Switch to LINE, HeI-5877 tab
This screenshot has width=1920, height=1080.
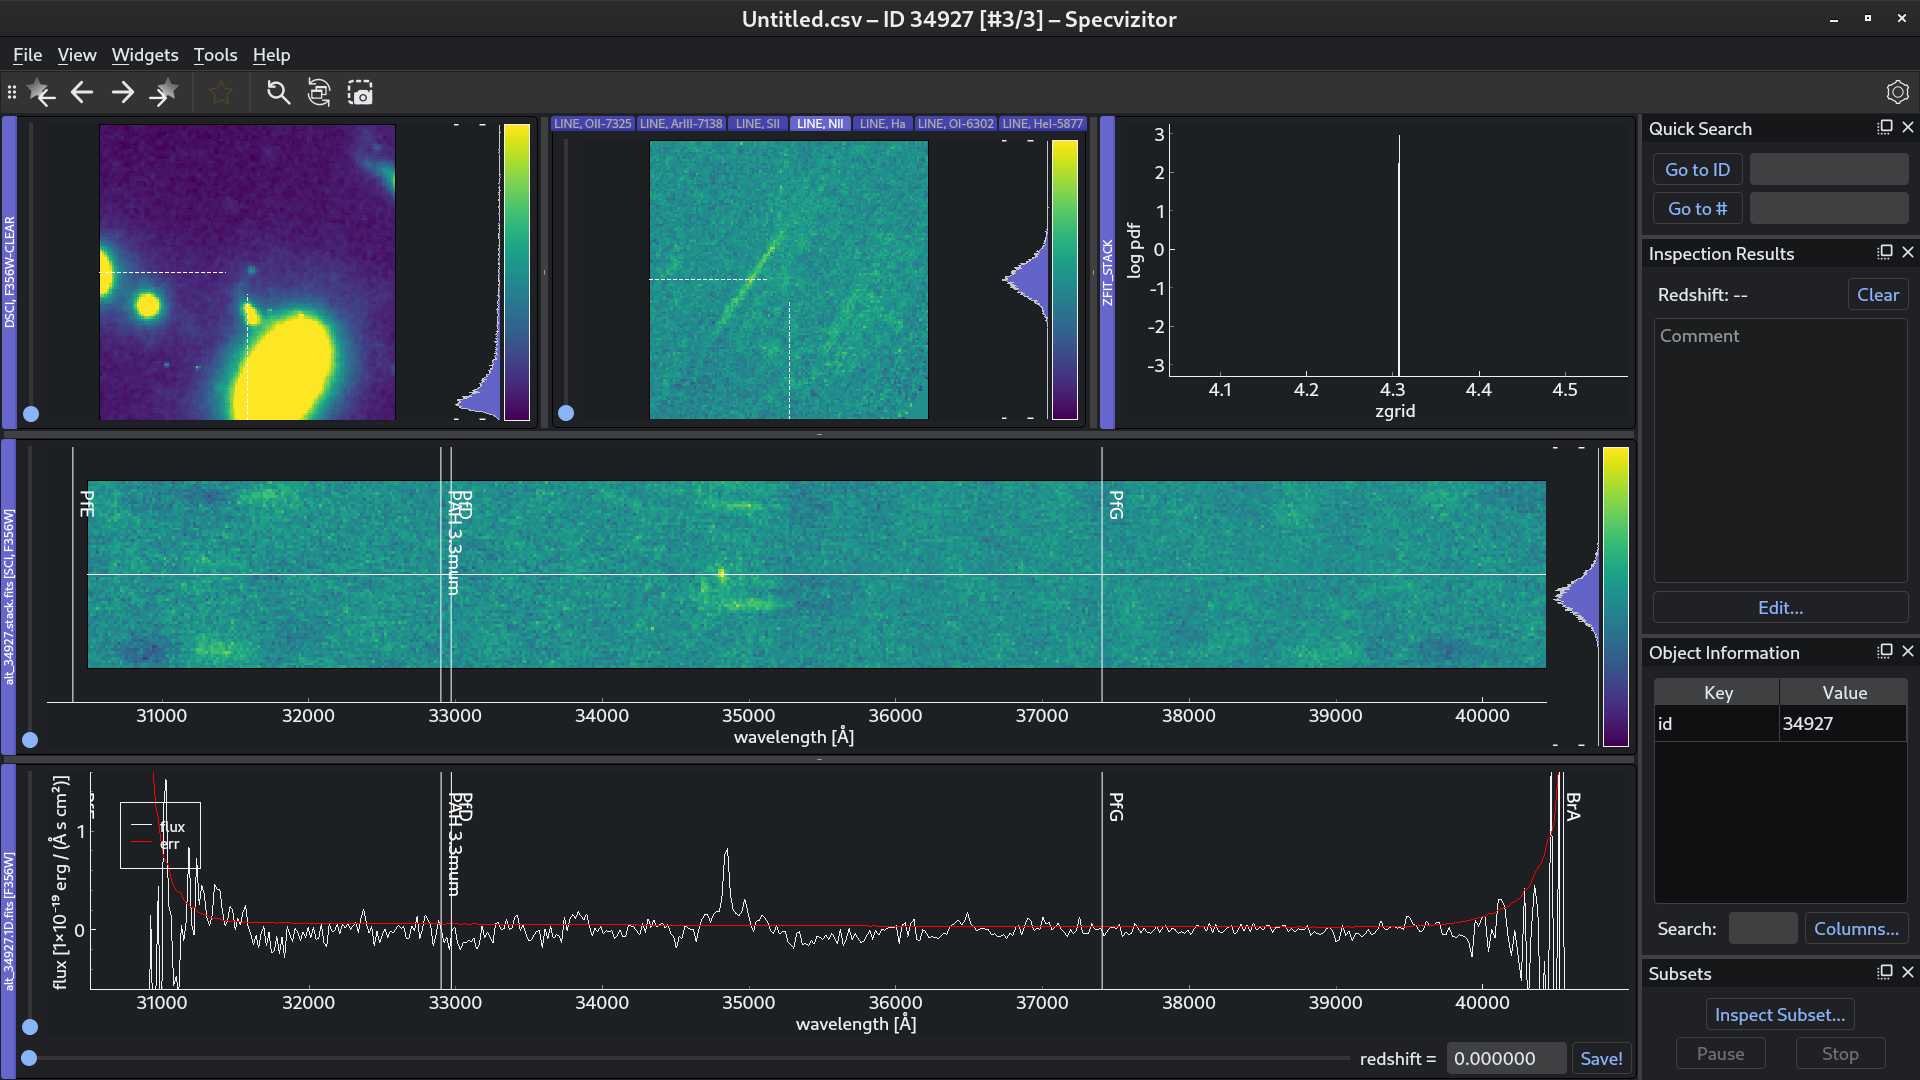[1043, 124]
